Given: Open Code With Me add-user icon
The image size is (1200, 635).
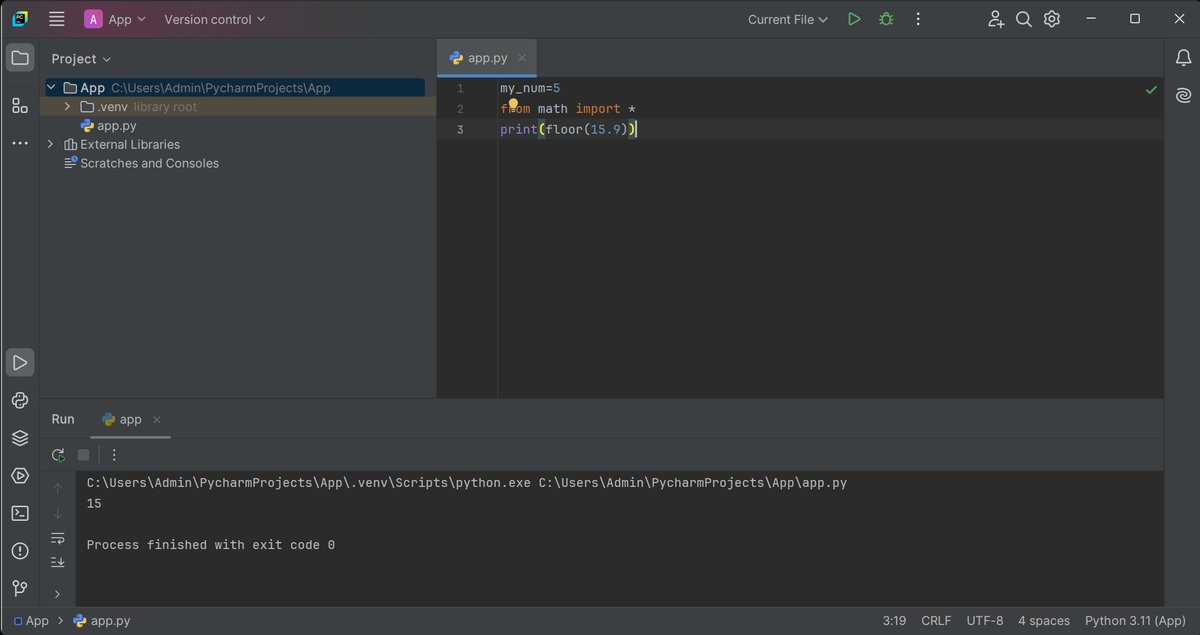Looking at the screenshot, I should [996, 19].
